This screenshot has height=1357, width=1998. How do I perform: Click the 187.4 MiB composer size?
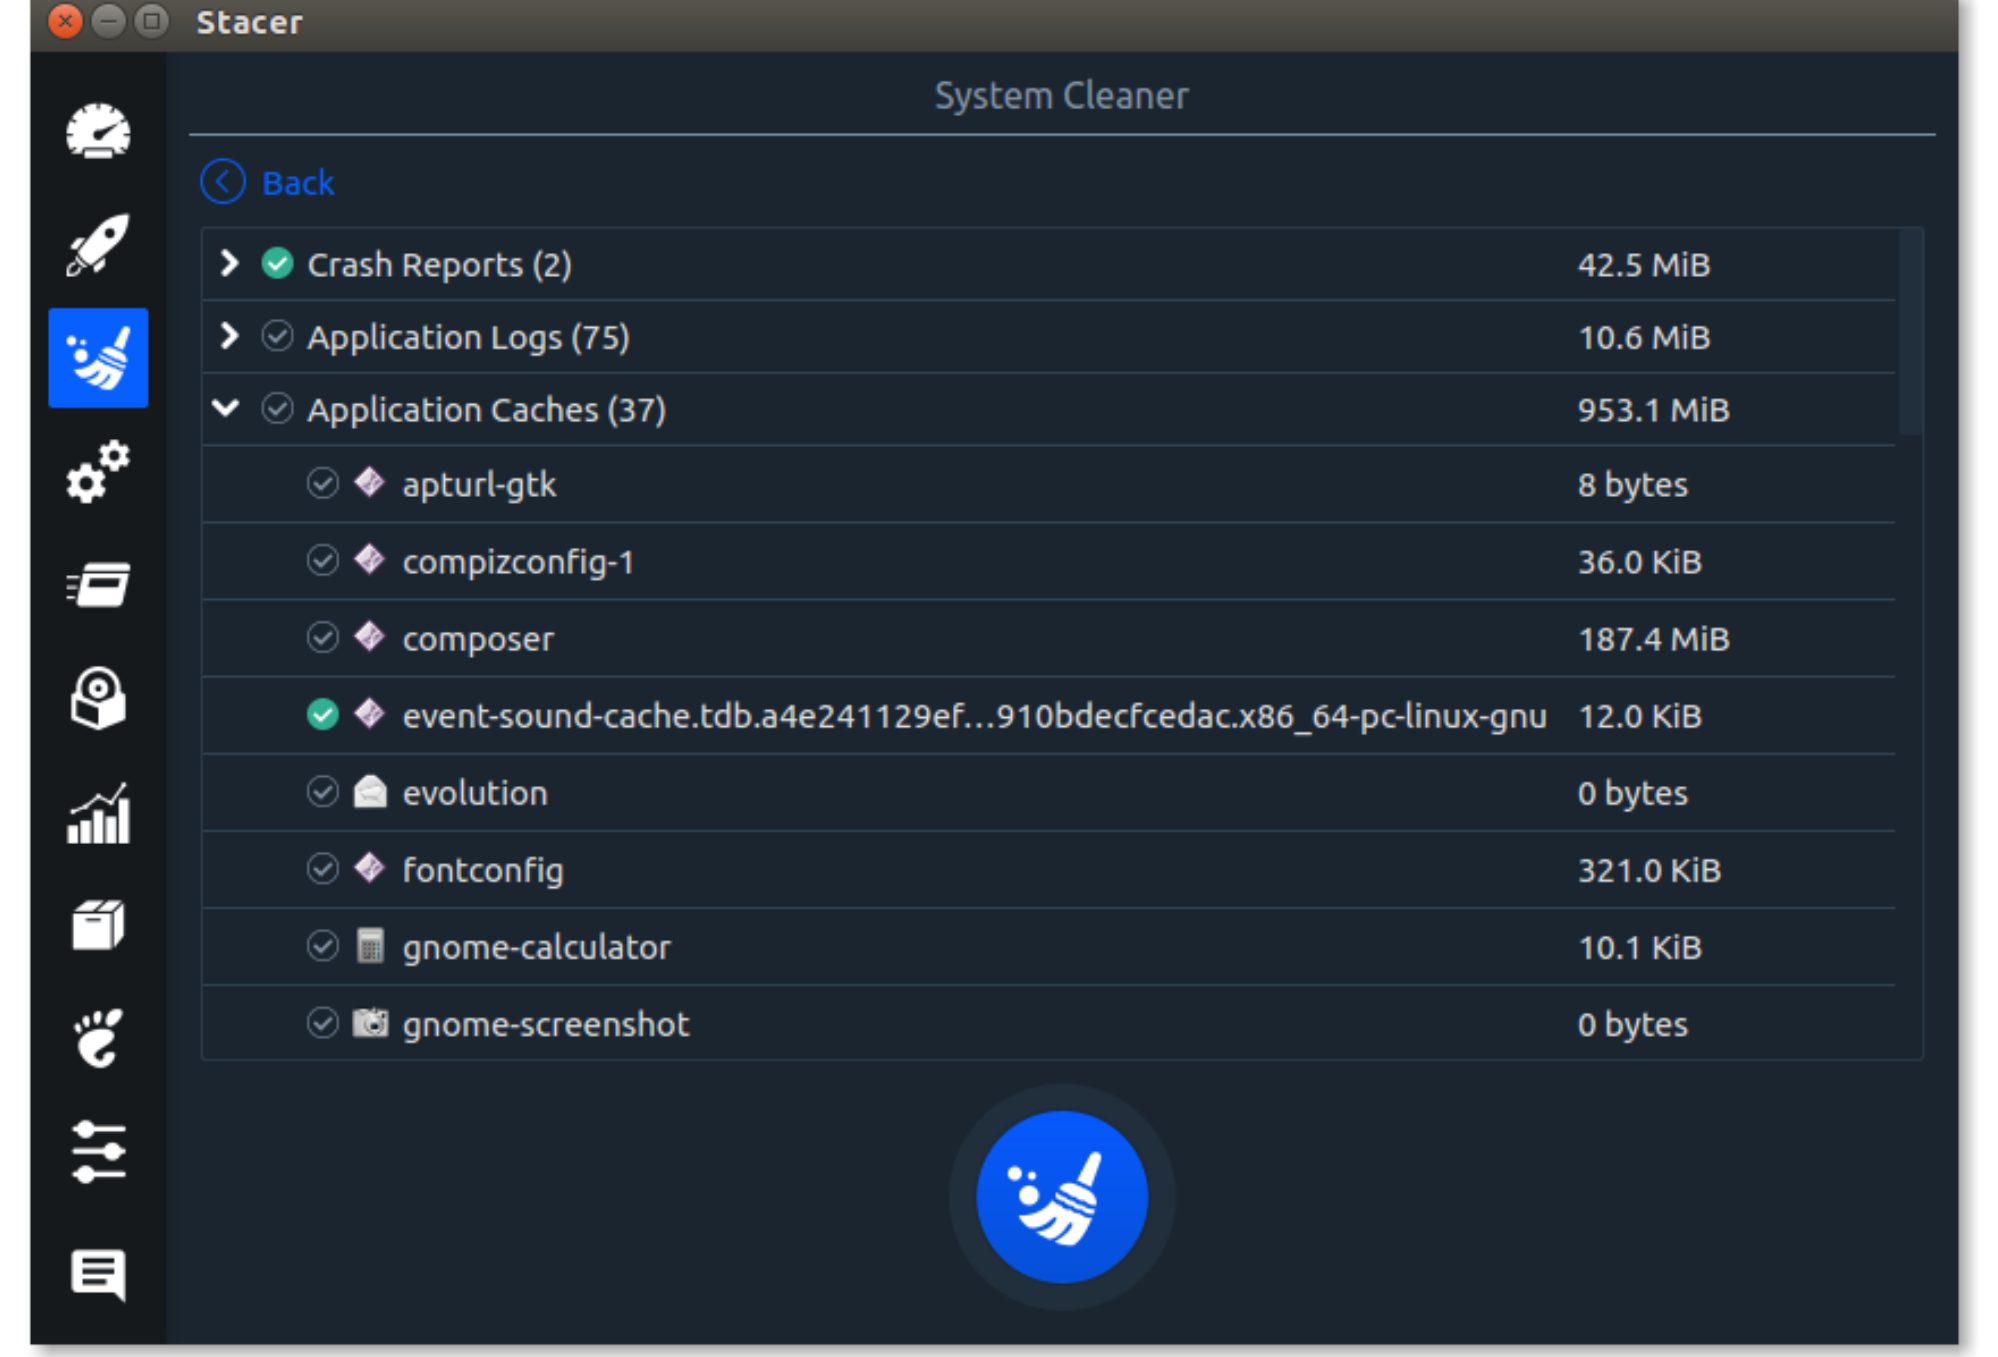1653,639
